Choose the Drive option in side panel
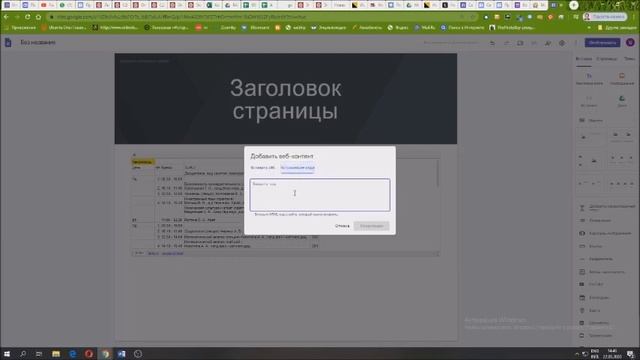 pyautogui.click(x=622, y=101)
